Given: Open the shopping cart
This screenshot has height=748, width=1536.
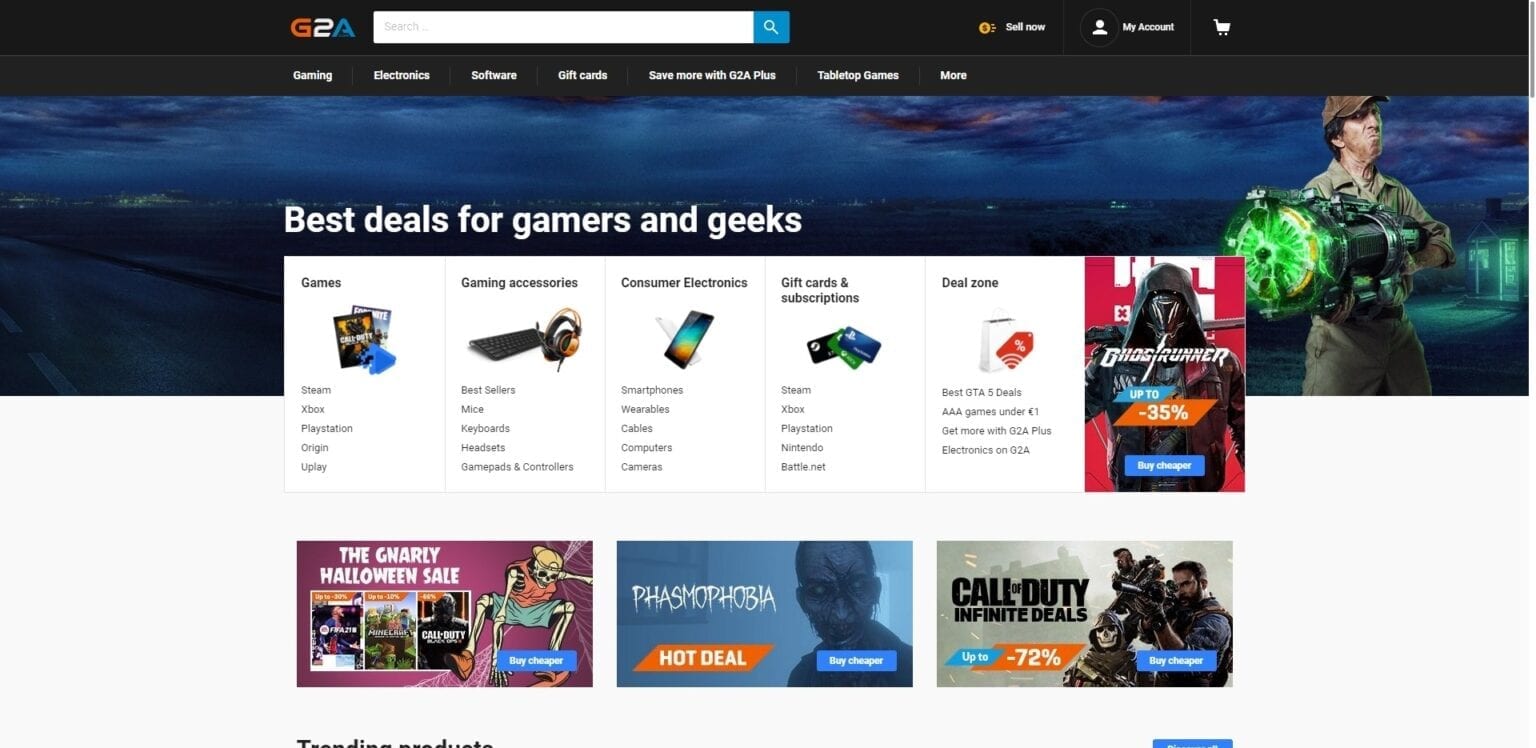Looking at the screenshot, I should tap(1221, 27).
